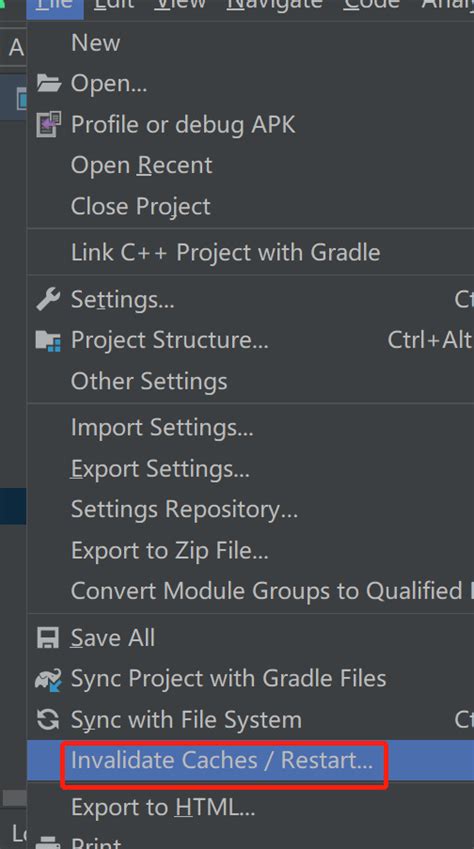Click the Project Structure folder icon
The width and height of the screenshot is (474, 849).
click(x=48, y=341)
